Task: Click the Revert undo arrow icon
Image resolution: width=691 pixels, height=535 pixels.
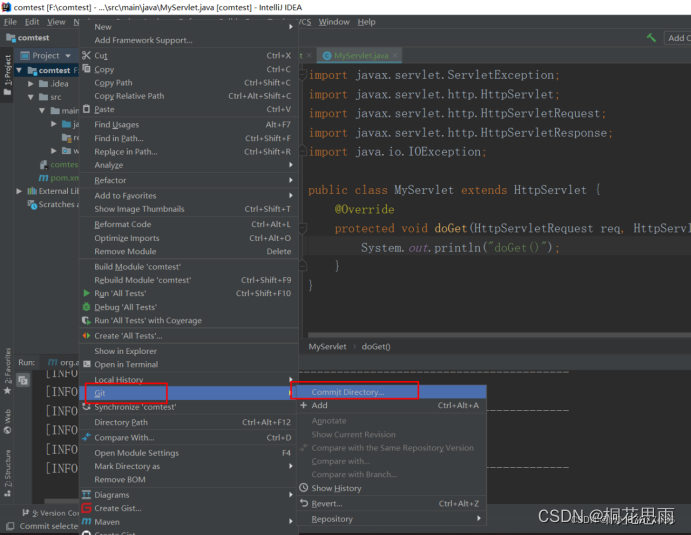Action: 304,503
